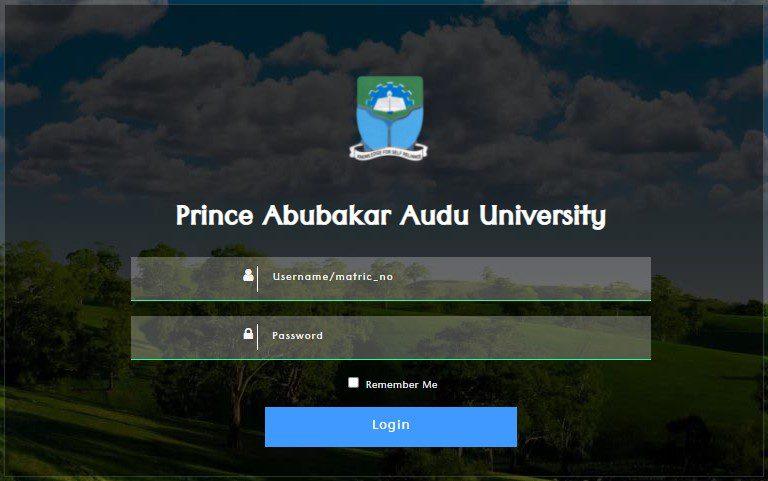Click the blue gear emblem in the crest
Image resolution: width=768 pixels, height=481 pixels.
tap(390, 96)
